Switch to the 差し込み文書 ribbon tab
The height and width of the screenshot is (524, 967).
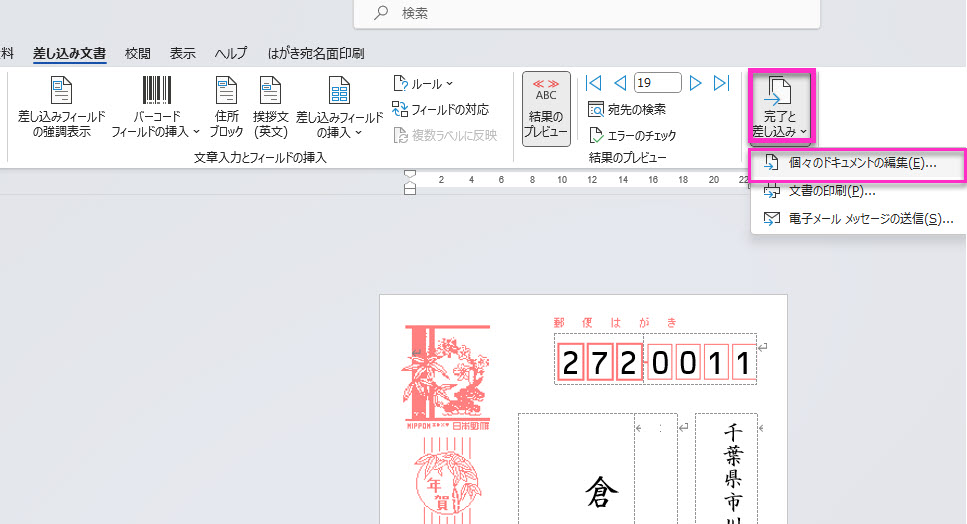69,54
